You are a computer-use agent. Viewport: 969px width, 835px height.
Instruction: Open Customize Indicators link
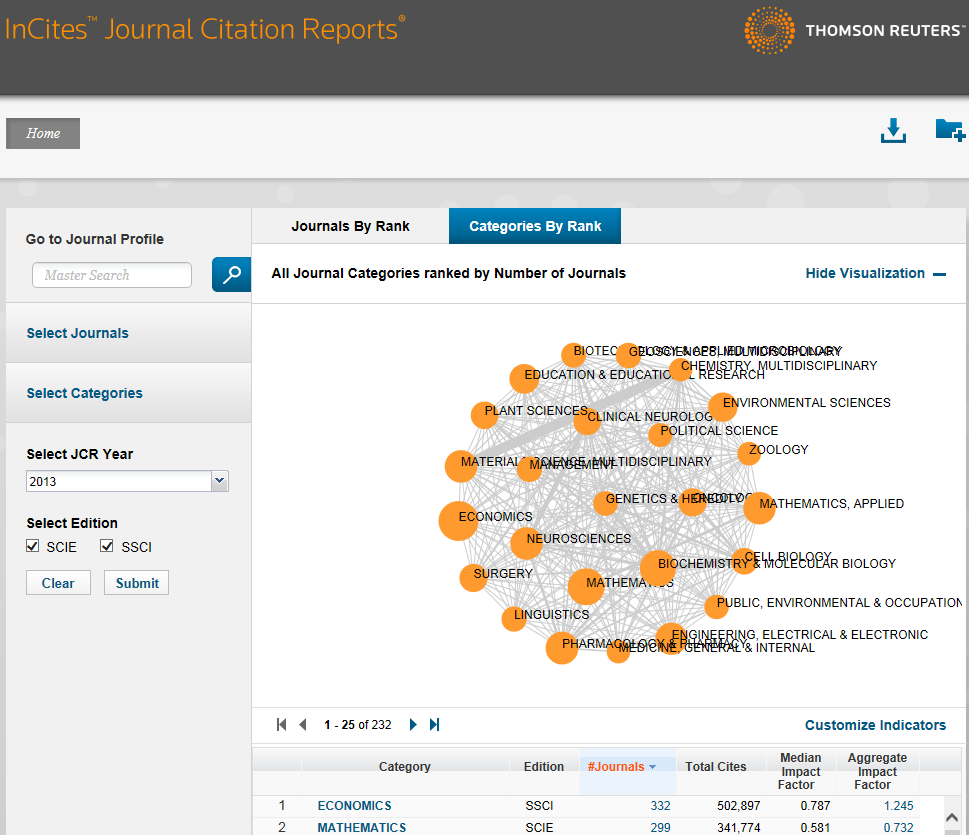[x=875, y=725]
